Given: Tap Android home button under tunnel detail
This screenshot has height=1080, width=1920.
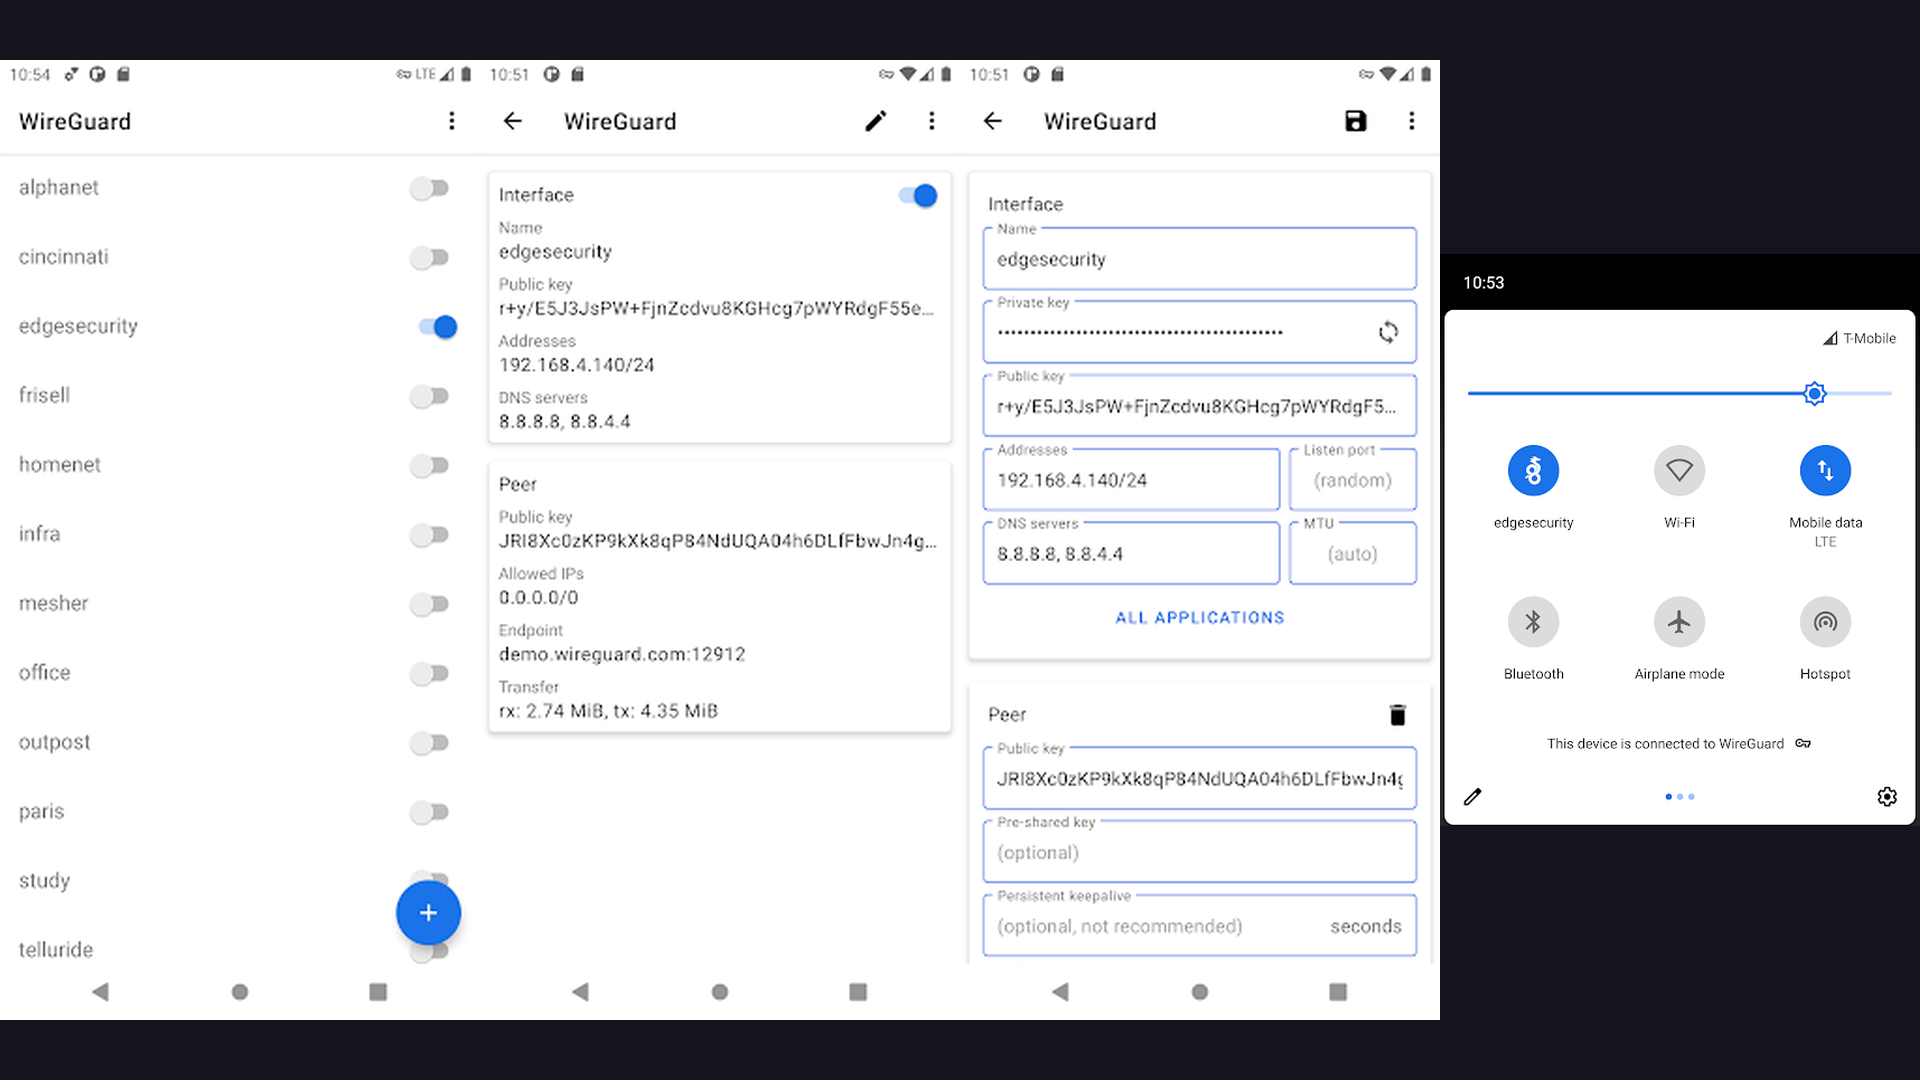Looking at the screenshot, I should pos(720,992).
